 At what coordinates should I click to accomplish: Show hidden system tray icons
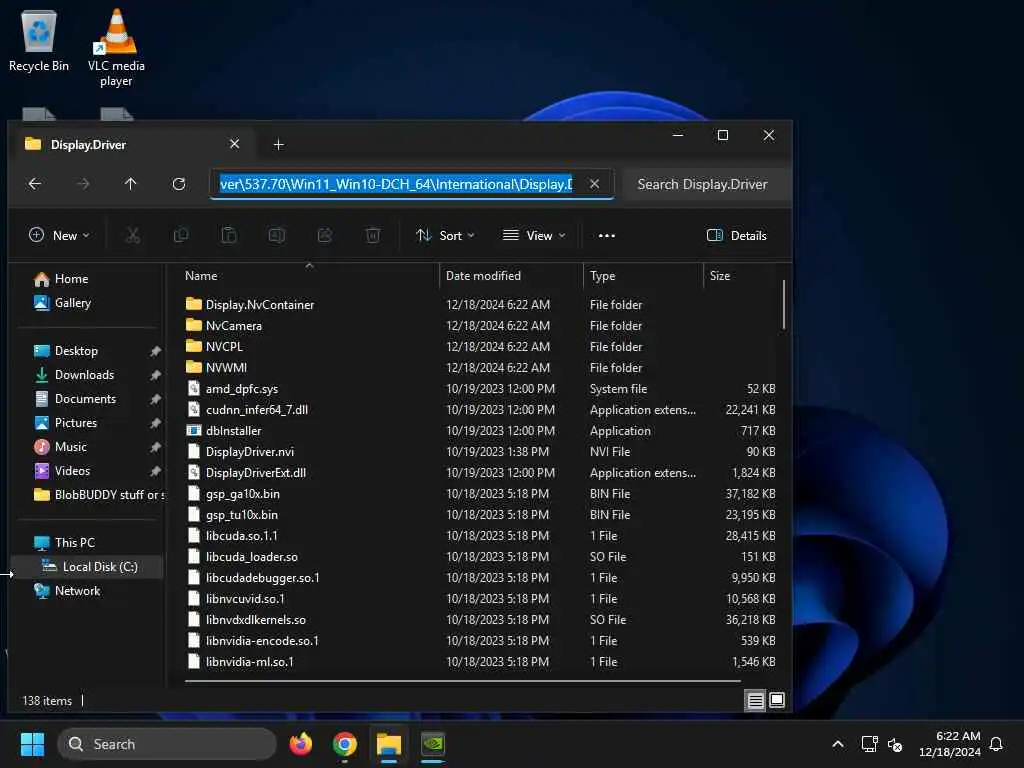(838, 744)
